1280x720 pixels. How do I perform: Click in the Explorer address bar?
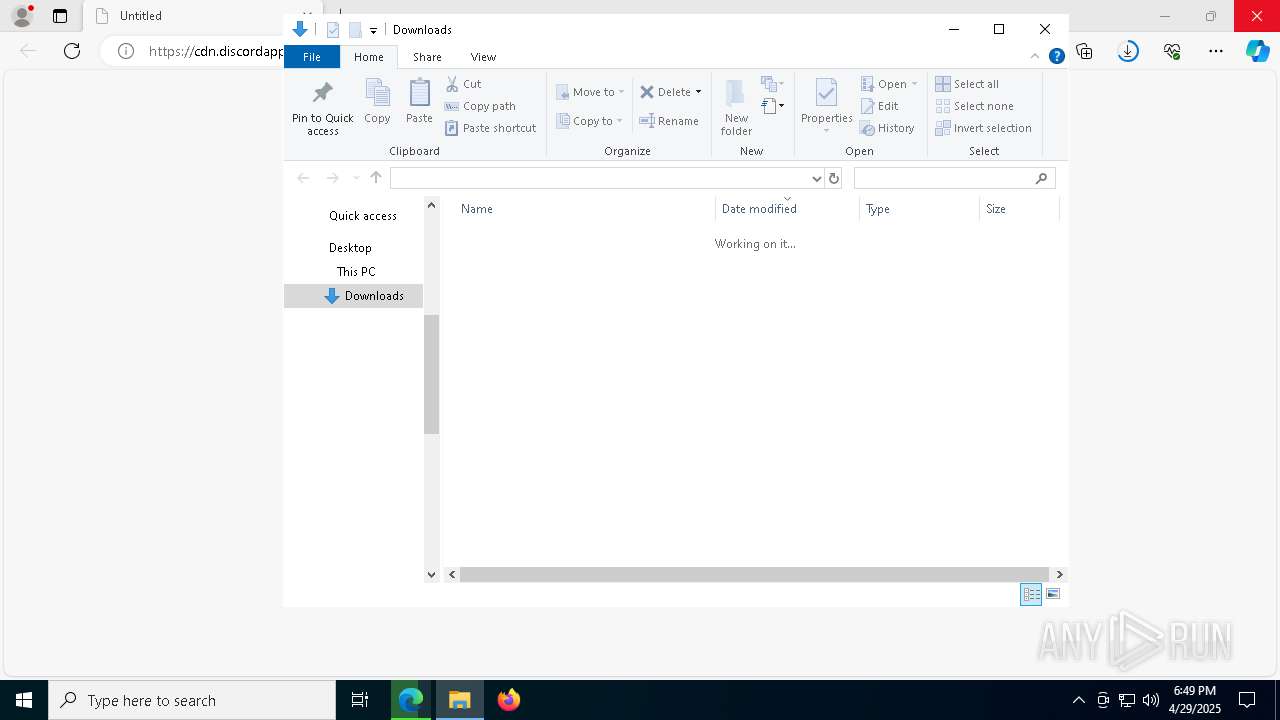(x=600, y=178)
